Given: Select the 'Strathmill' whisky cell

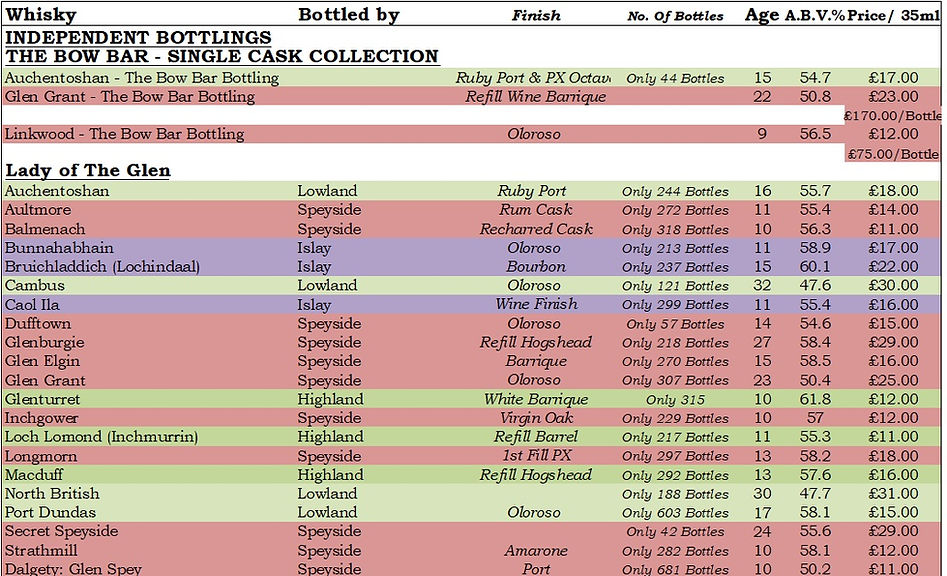Looking at the screenshot, I should click(x=41, y=550).
